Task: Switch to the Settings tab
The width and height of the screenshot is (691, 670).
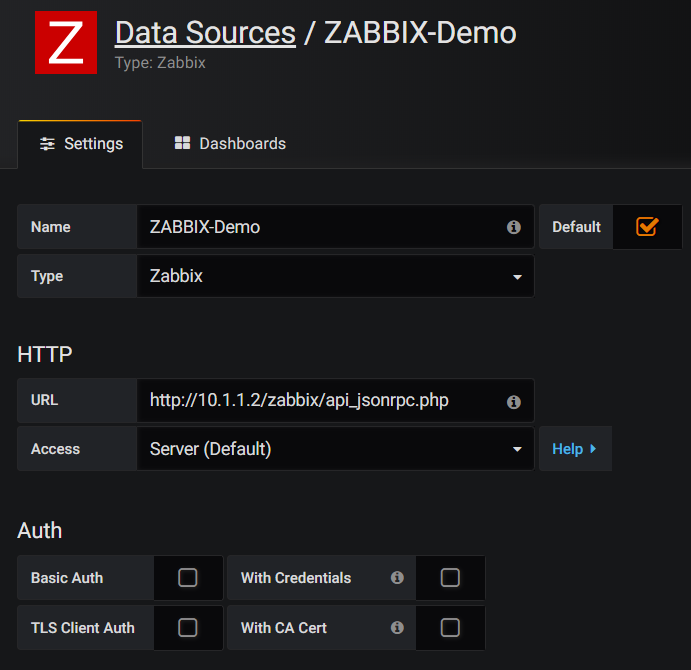Action: click(x=80, y=144)
